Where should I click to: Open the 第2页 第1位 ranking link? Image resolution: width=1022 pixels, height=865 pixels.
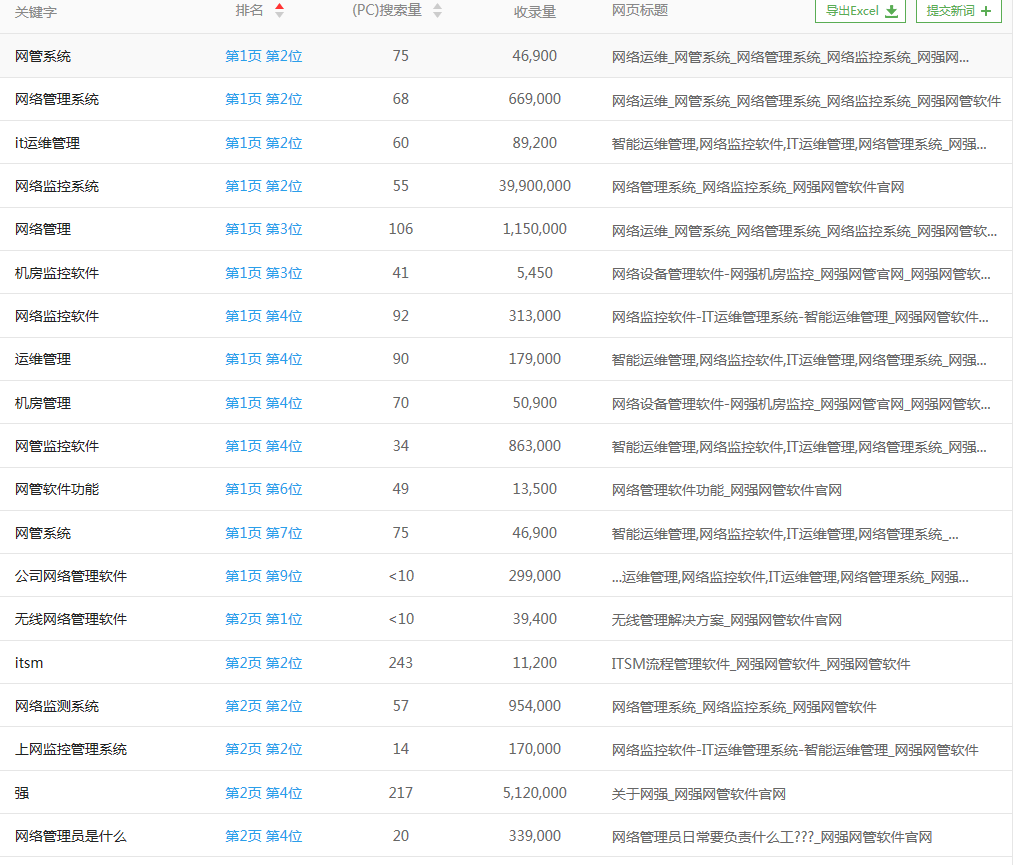263,619
